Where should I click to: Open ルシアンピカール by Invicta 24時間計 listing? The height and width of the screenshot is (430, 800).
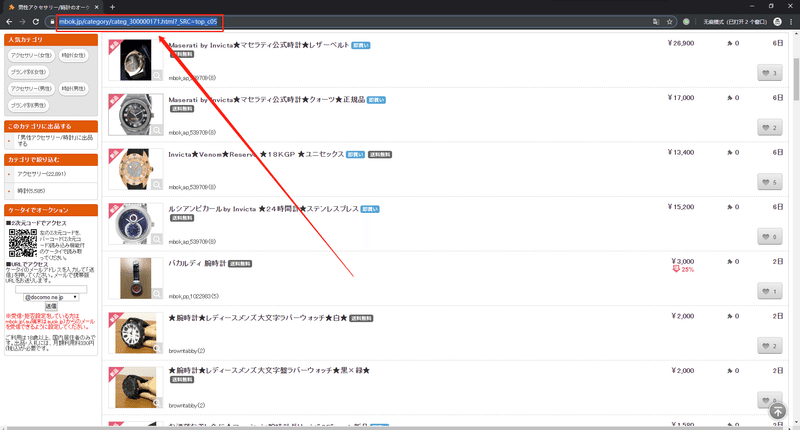tap(263, 209)
